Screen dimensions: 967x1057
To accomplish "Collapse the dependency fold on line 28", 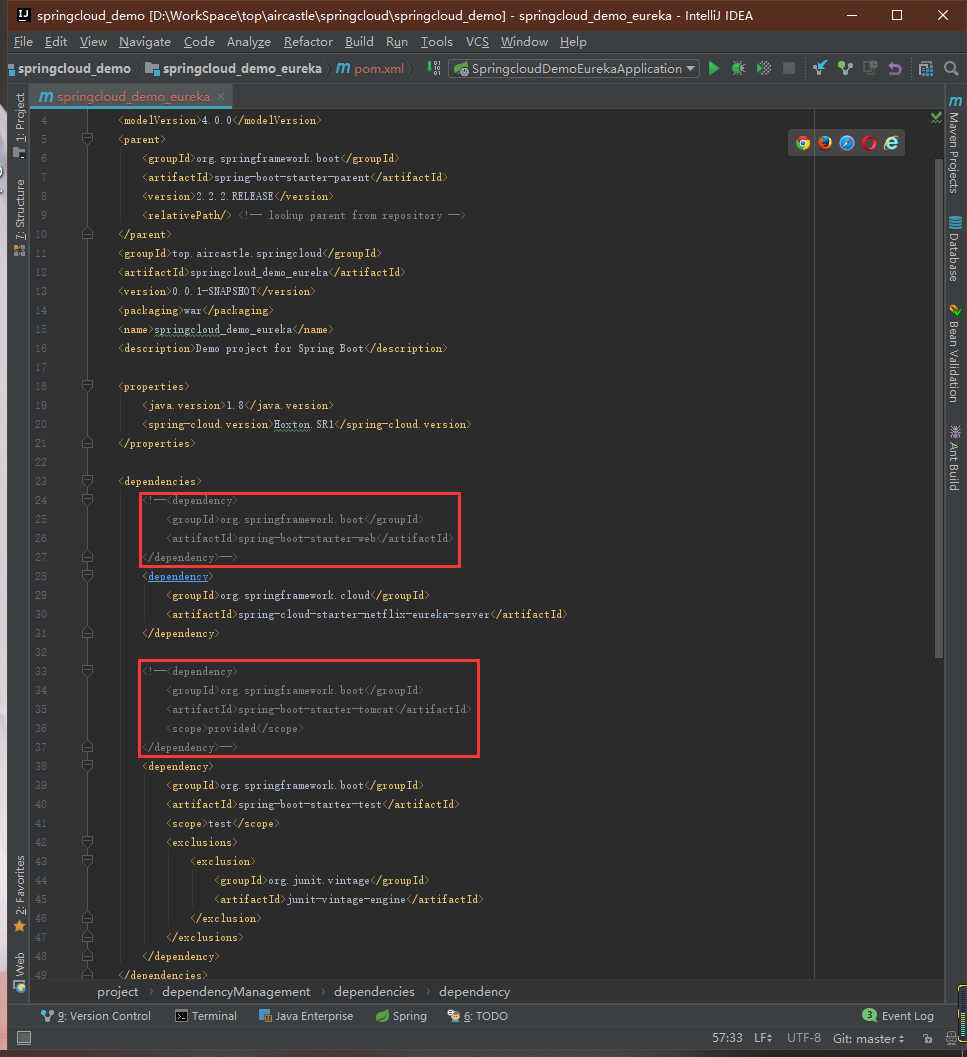I will pos(88,576).
